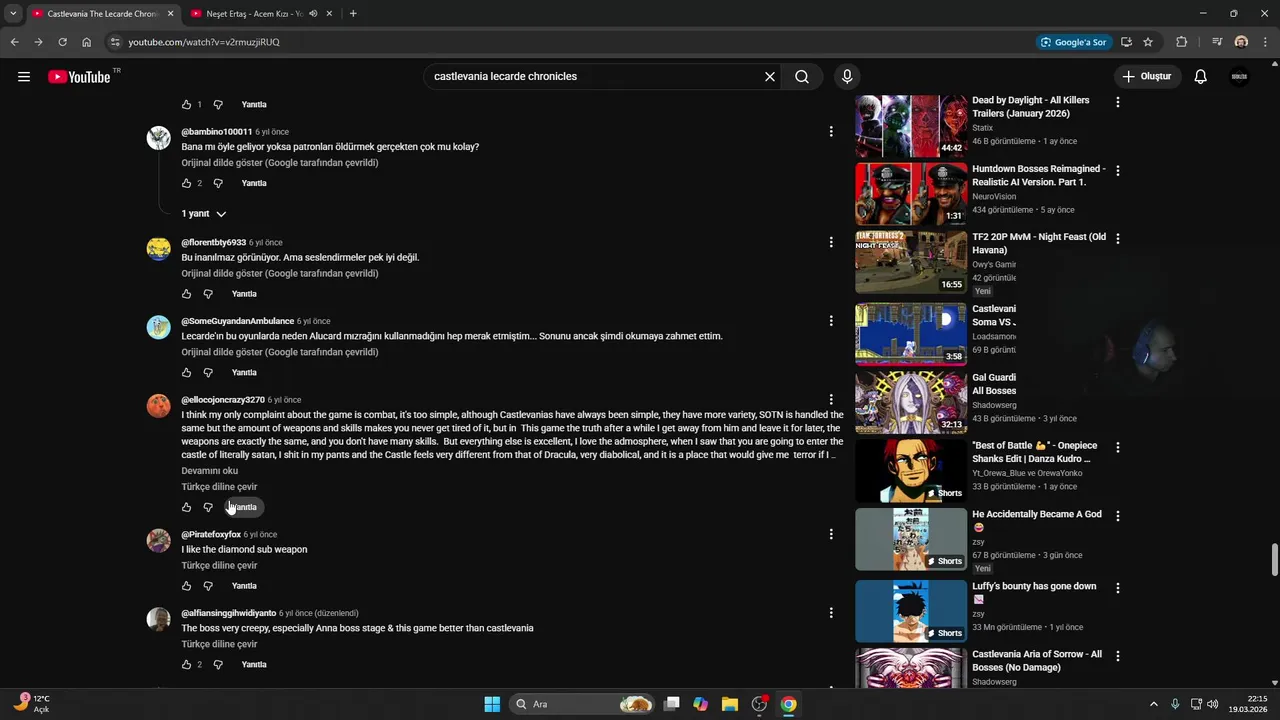Open options menu for @SomeGuyandanAmbulance comment
This screenshot has height=720, width=1280.
tap(831, 321)
